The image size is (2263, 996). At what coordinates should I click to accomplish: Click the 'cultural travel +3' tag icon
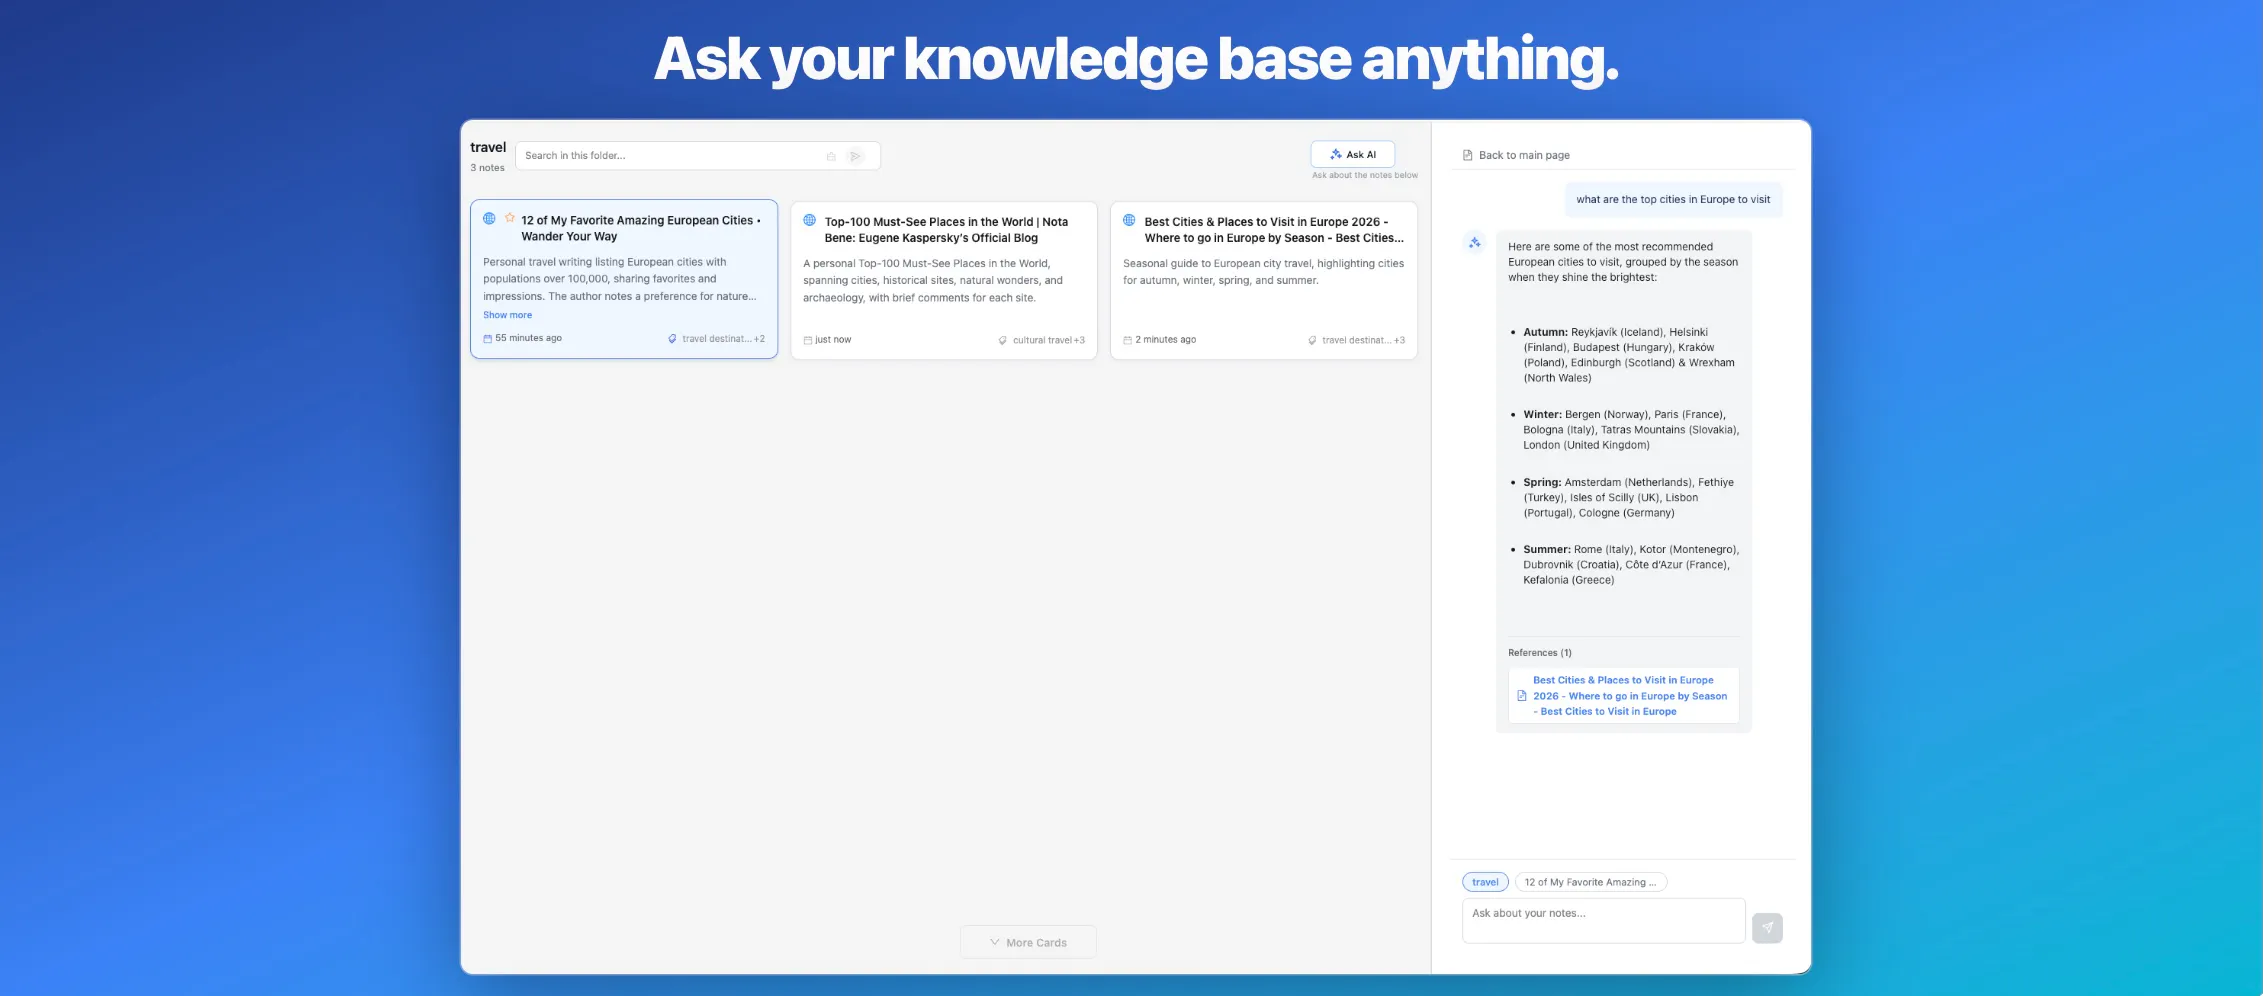pos(1002,340)
